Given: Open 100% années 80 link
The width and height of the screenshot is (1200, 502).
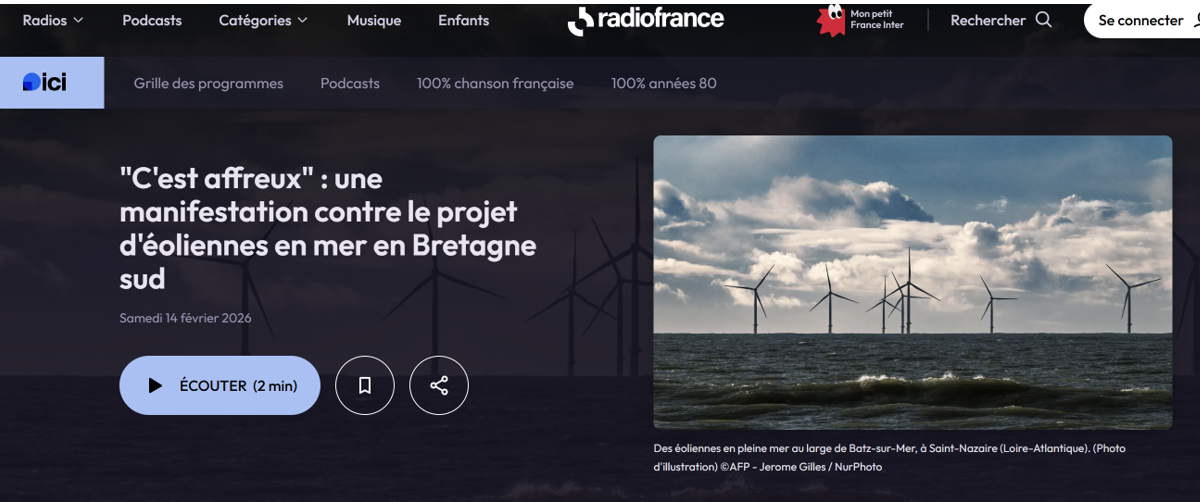Looking at the screenshot, I should click(664, 83).
